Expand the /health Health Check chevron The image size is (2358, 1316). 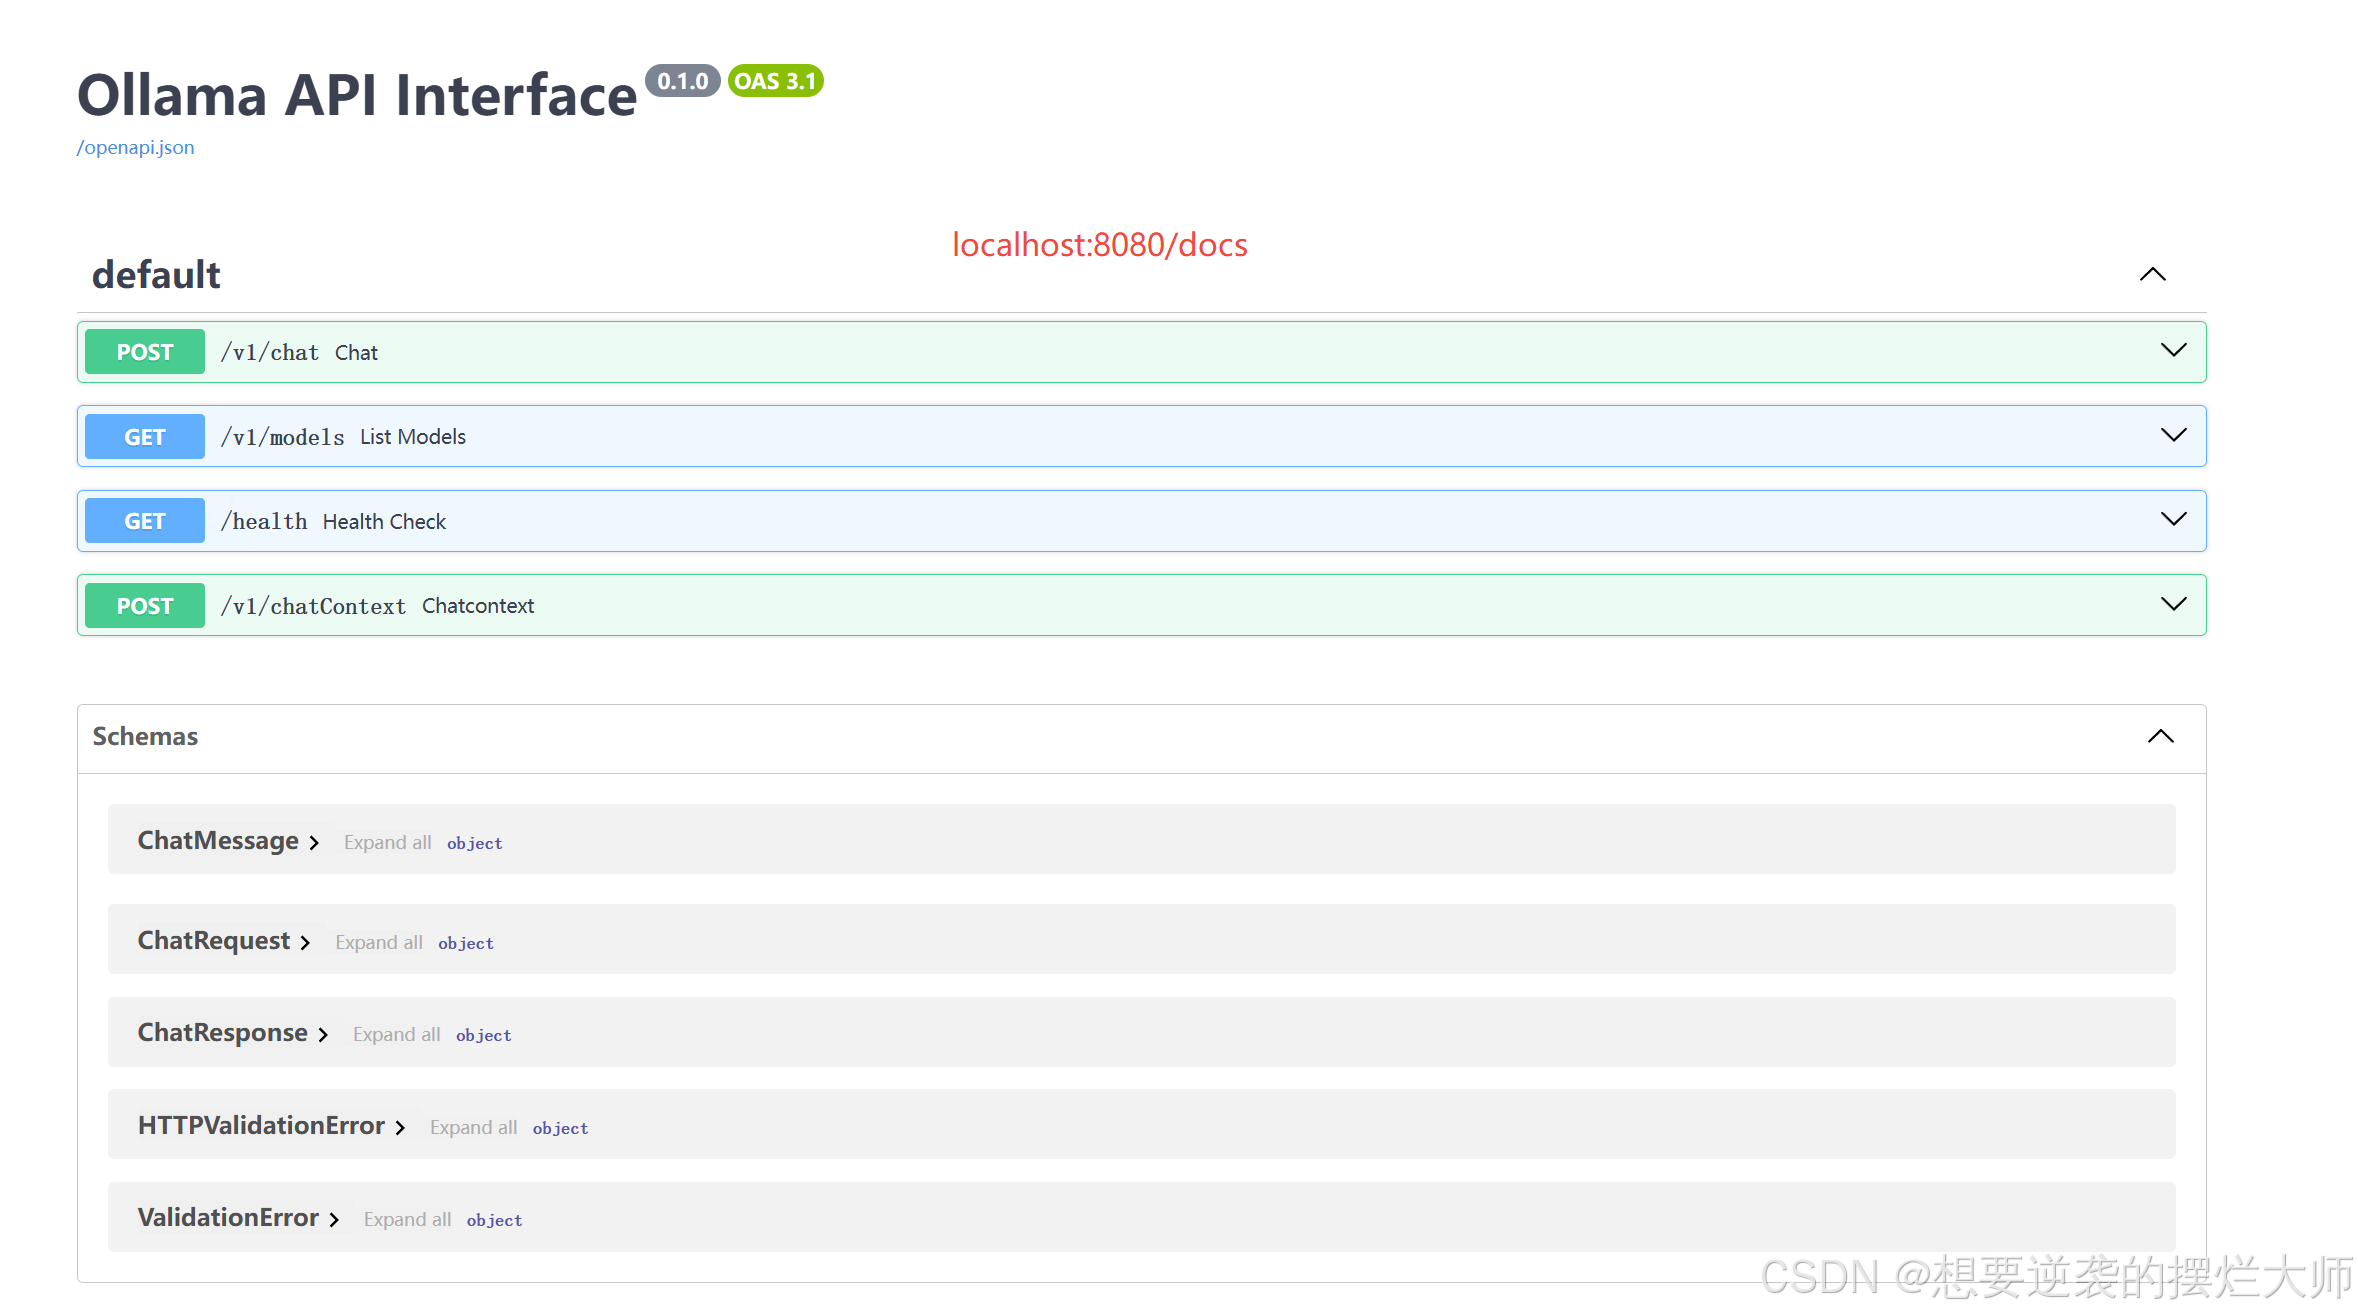(2173, 520)
